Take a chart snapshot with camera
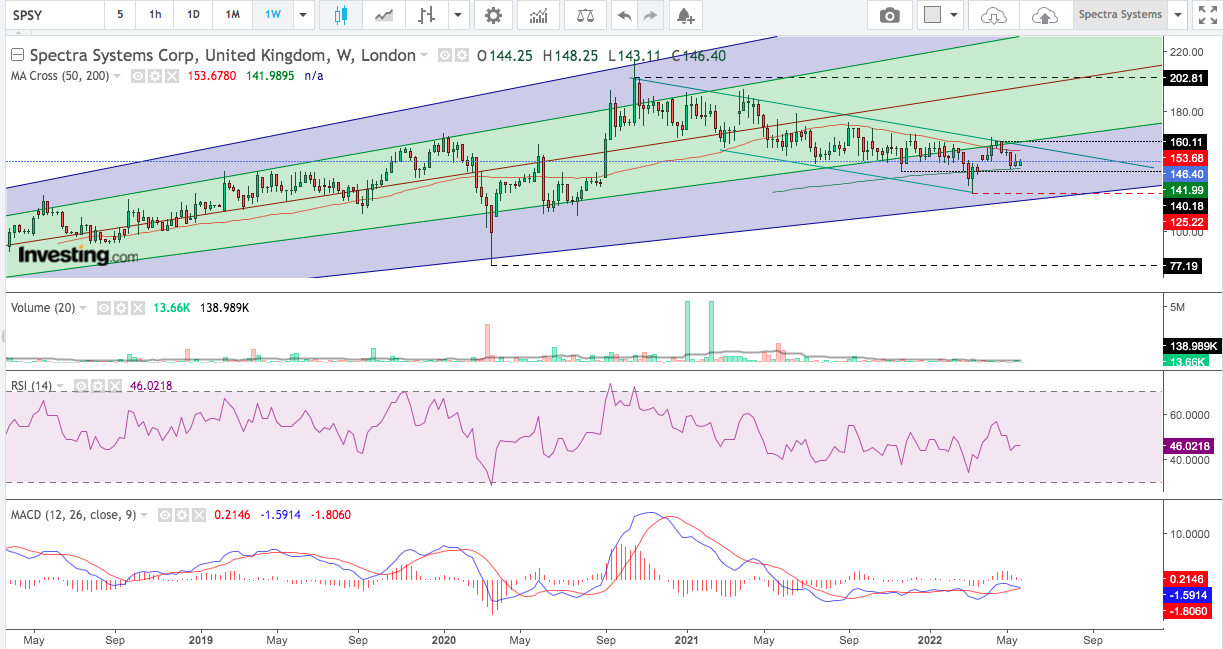 (889, 15)
